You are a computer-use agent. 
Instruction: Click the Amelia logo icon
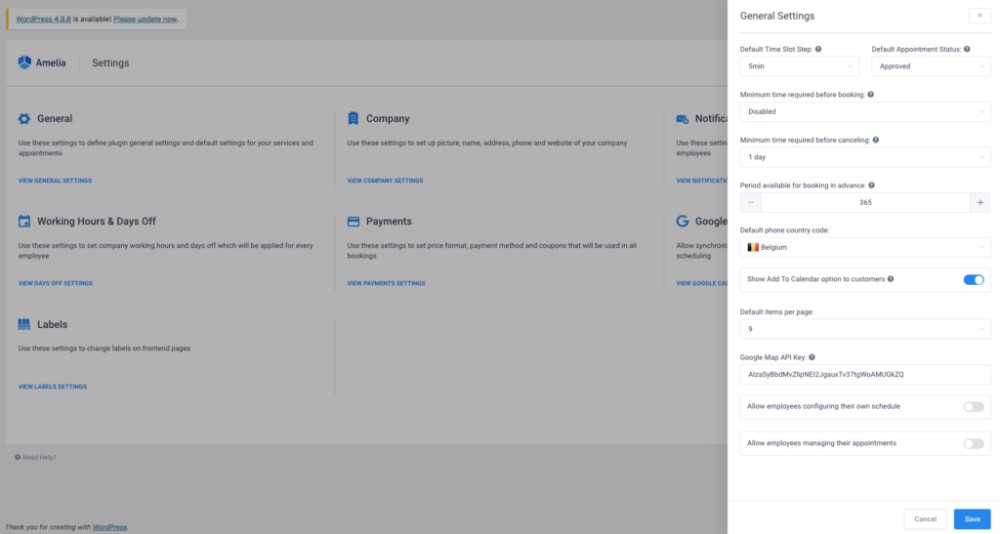click(x=24, y=62)
